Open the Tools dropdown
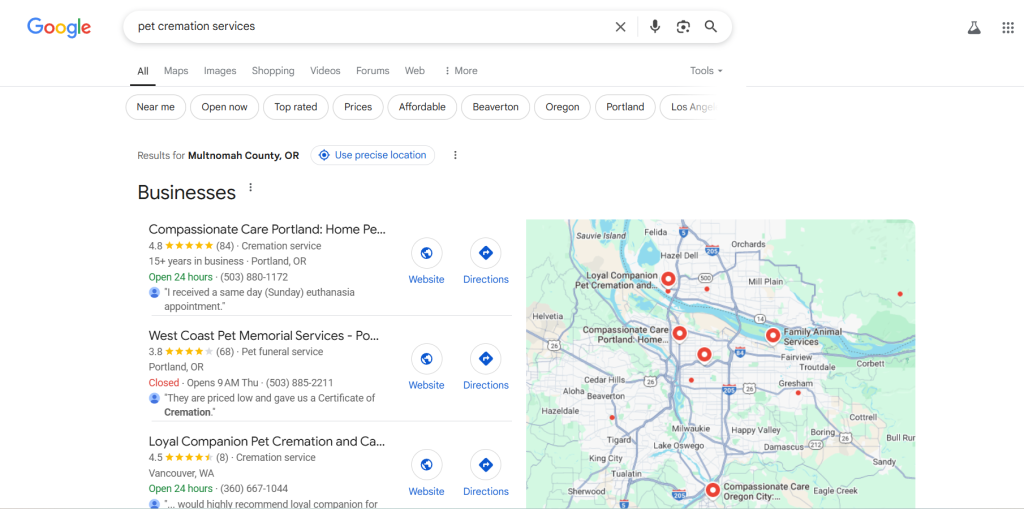 [707, 71]
